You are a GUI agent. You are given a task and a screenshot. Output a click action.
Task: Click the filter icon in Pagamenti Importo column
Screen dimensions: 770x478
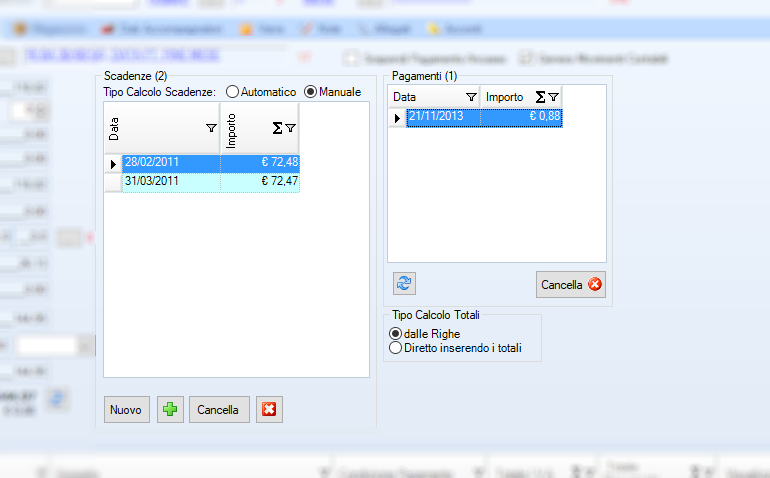(553, 97)
